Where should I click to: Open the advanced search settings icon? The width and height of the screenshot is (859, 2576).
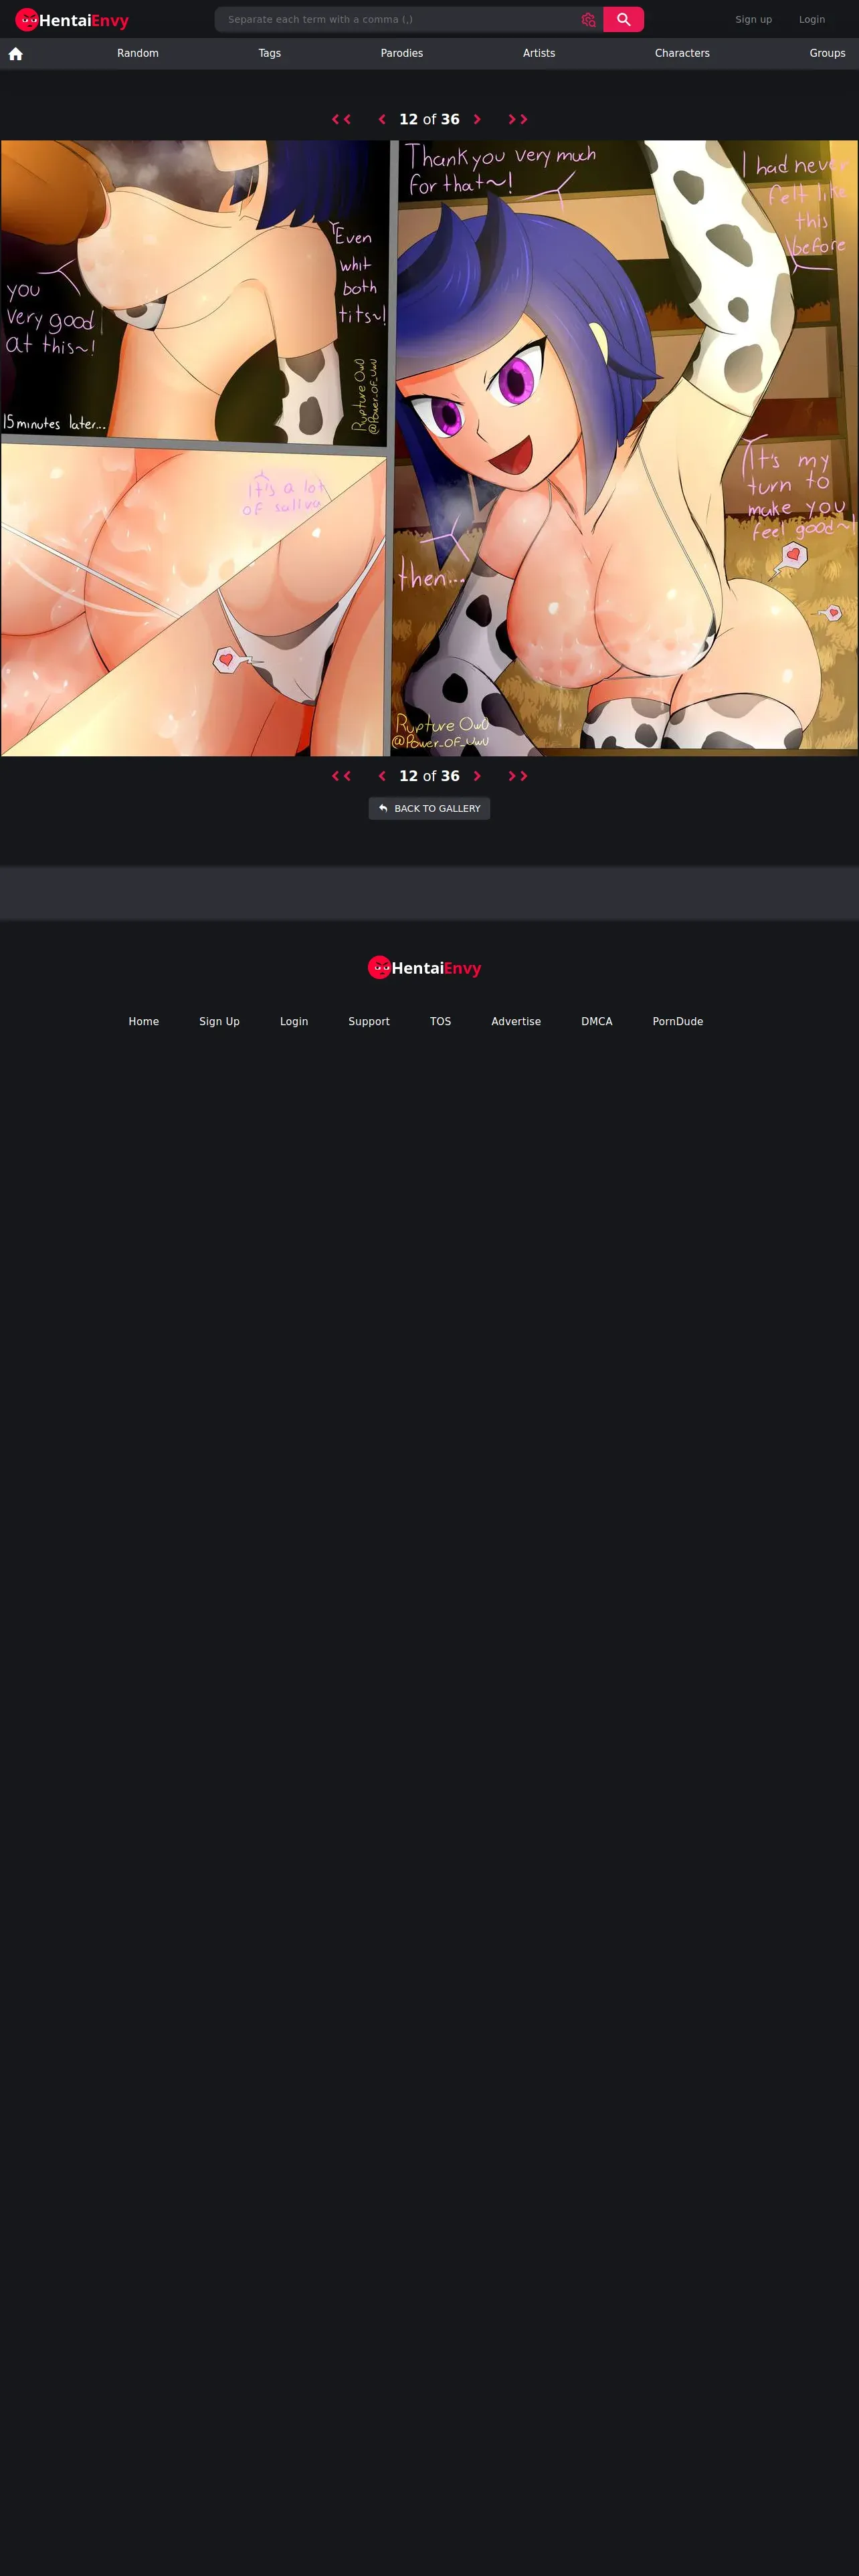tap(588, 20)
